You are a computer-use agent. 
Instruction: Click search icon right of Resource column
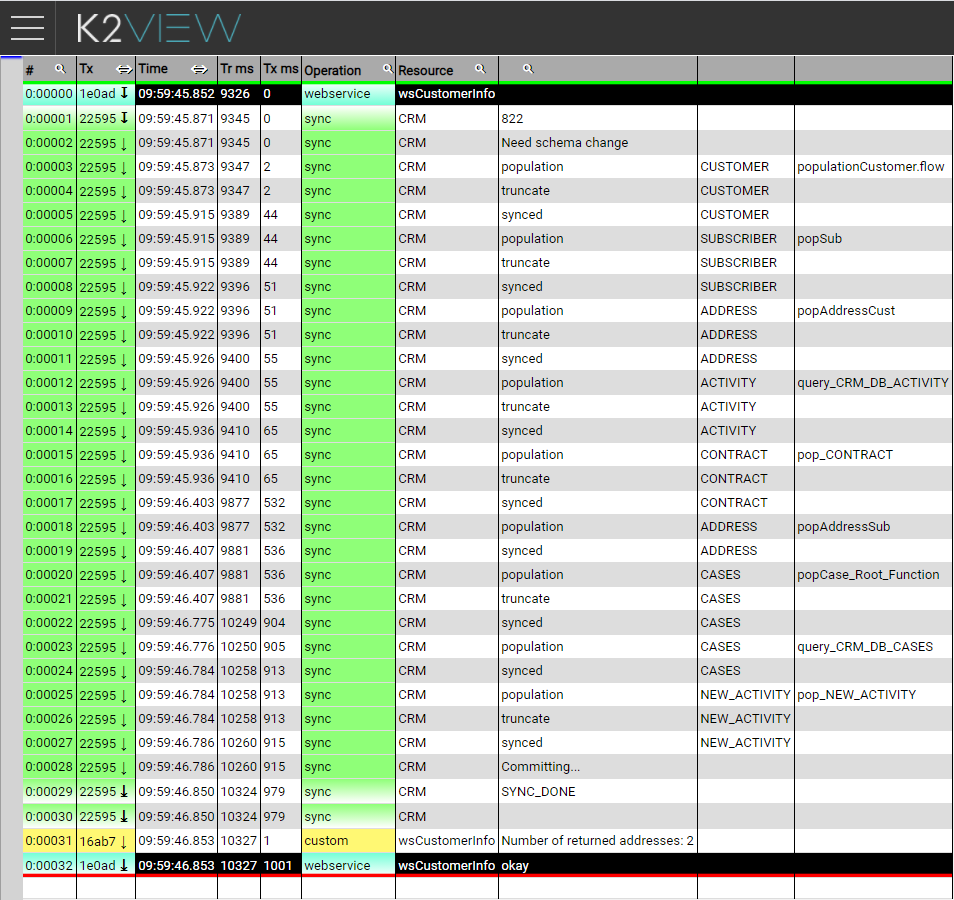528,69
